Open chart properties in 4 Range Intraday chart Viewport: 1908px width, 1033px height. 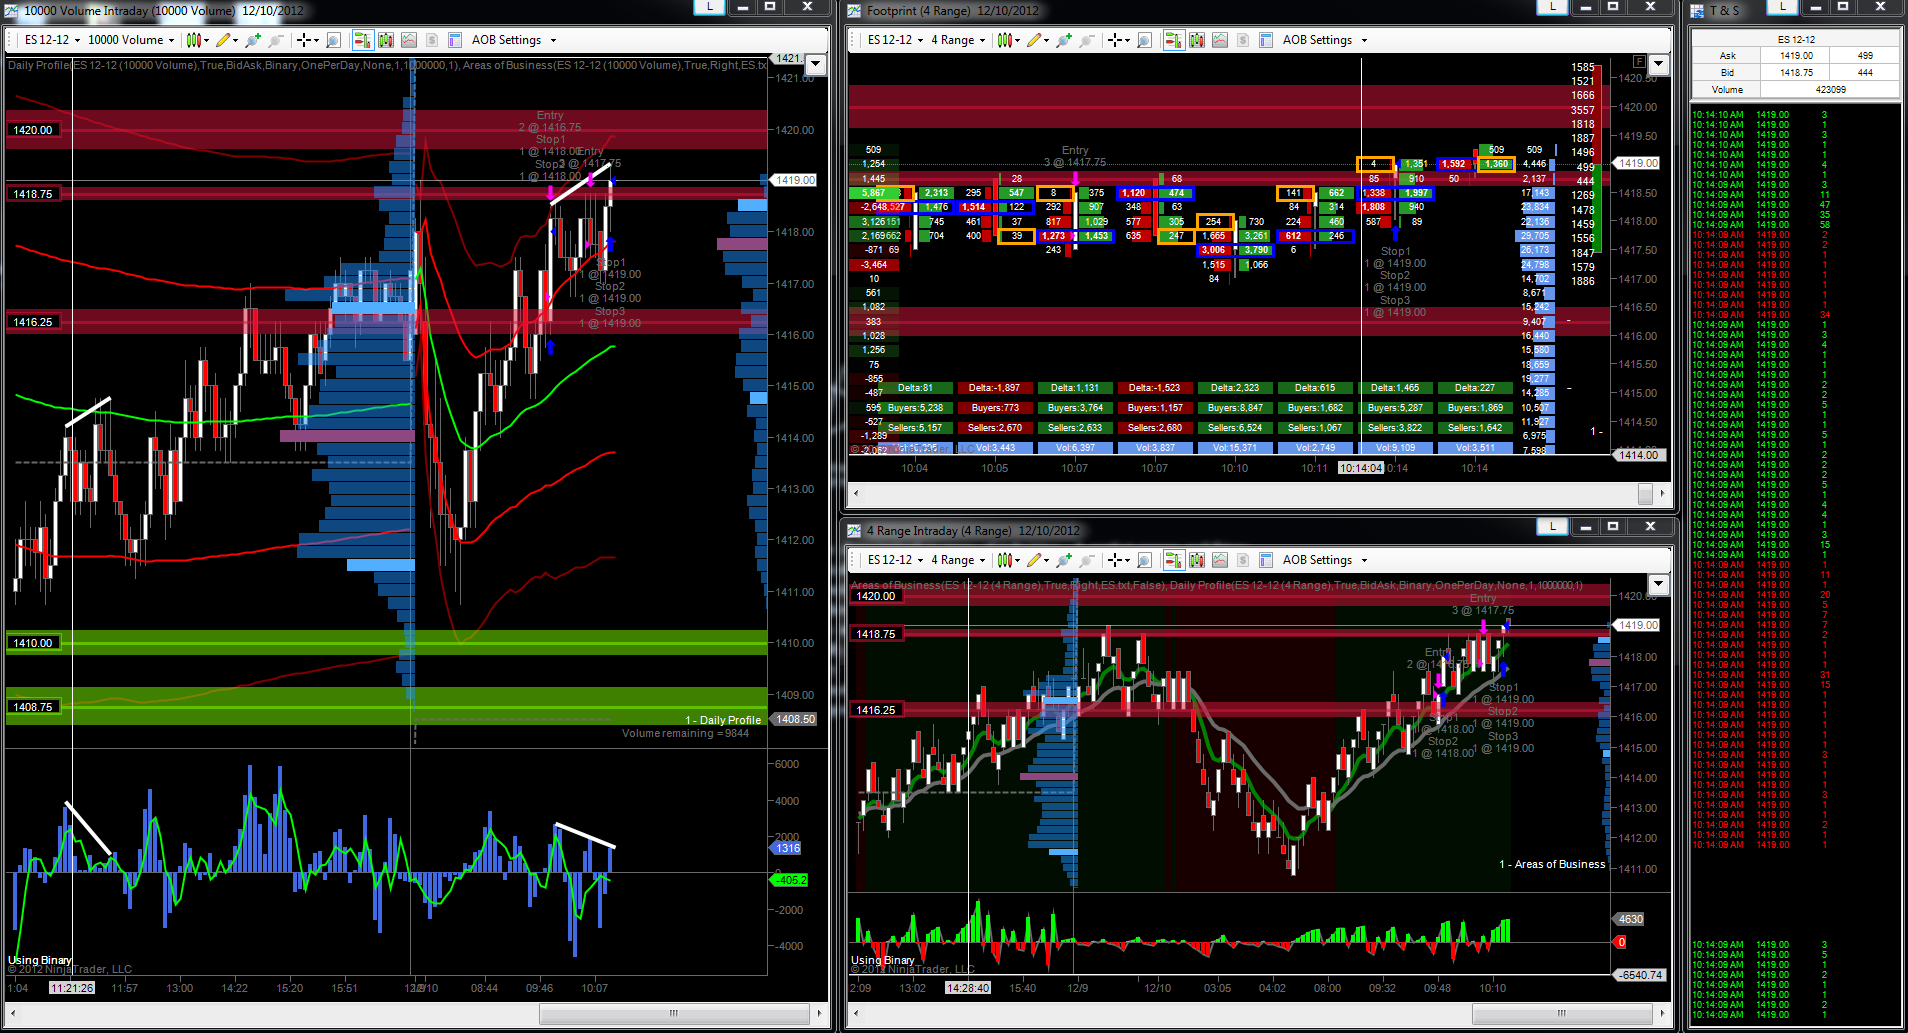point(1265,560)
